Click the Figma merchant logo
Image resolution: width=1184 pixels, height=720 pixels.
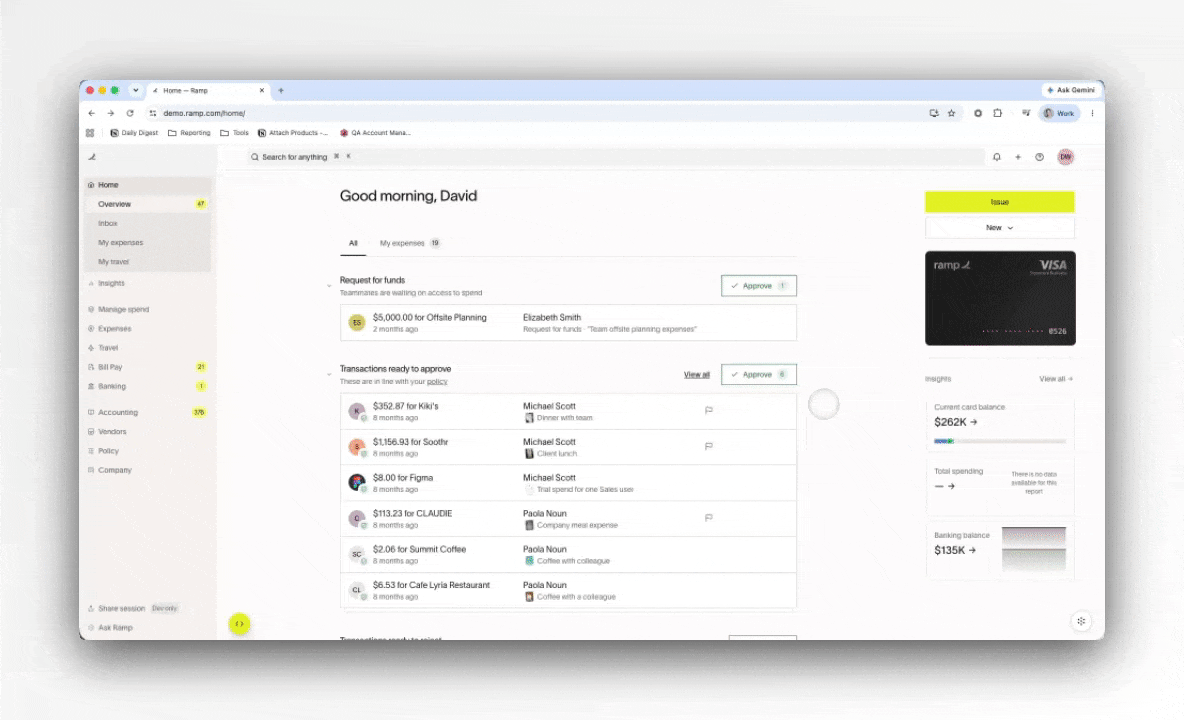coord(356,482)
